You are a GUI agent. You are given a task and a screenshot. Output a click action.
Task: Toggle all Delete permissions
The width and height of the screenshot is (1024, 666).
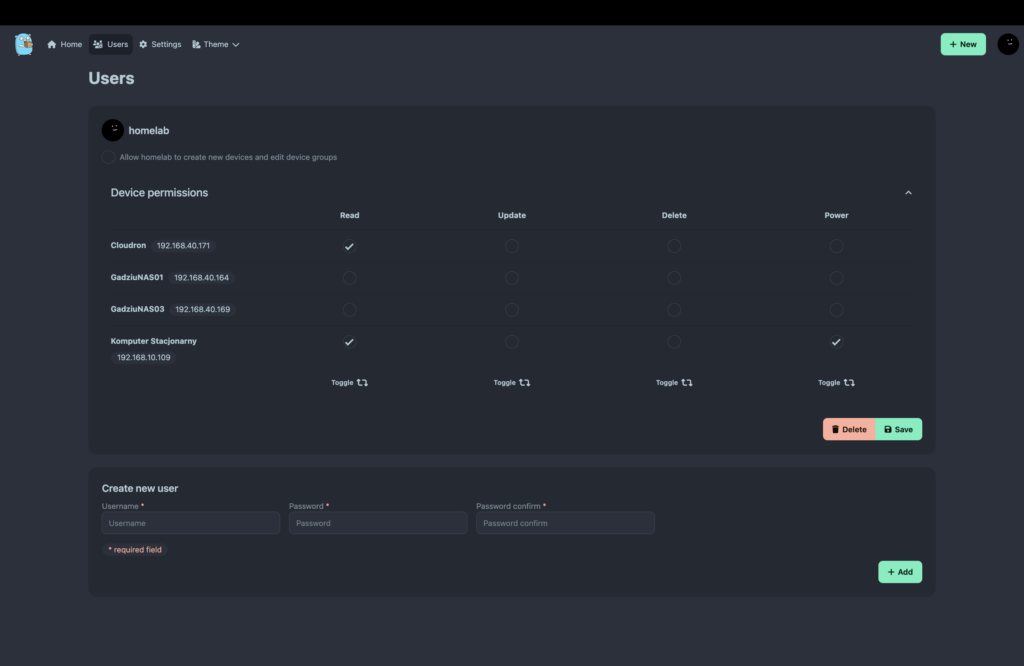pyautogui.click(x=674, y=382)
